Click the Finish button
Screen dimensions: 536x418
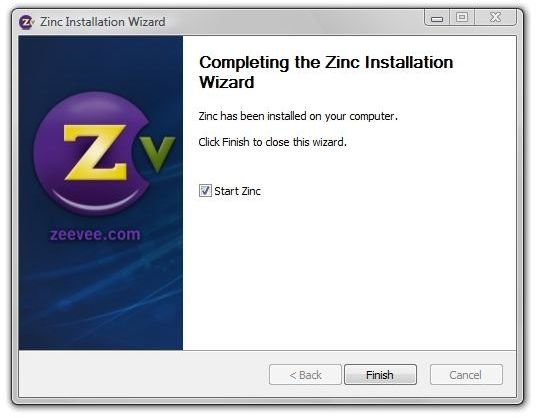[x=380, y=375]
